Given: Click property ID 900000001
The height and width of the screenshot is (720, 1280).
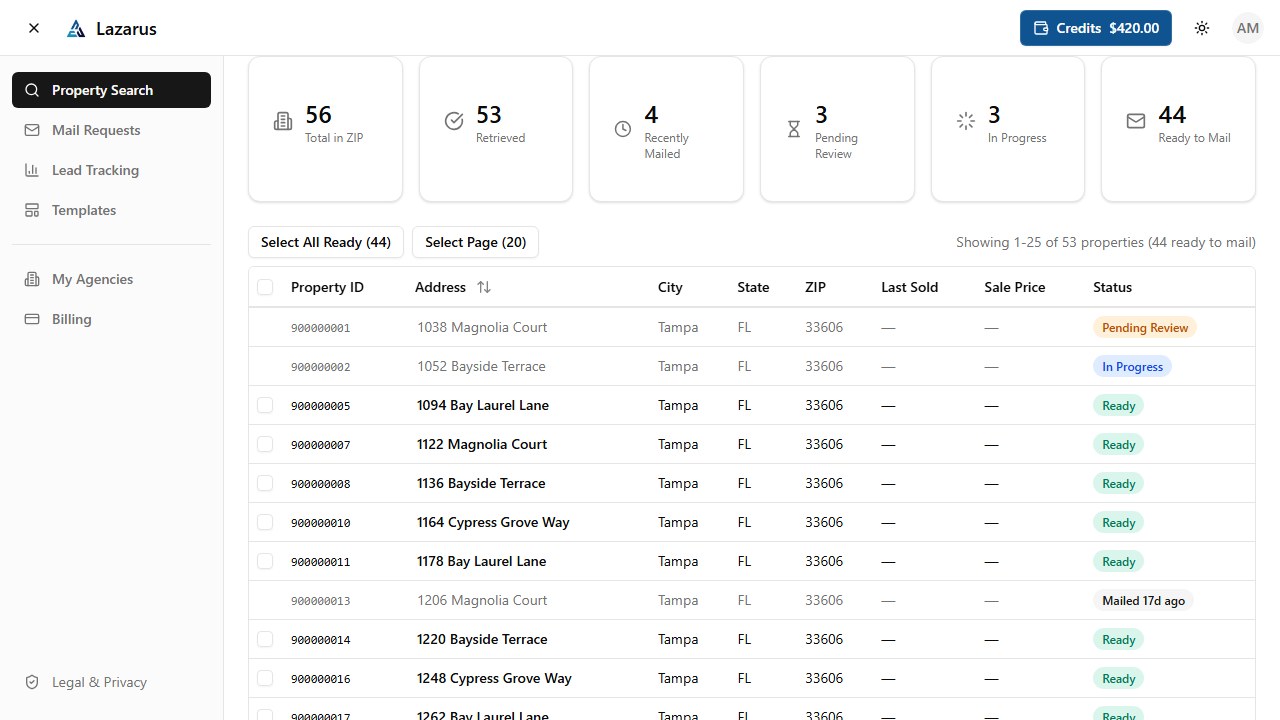Looking at the screenshot, I should 321,328.
